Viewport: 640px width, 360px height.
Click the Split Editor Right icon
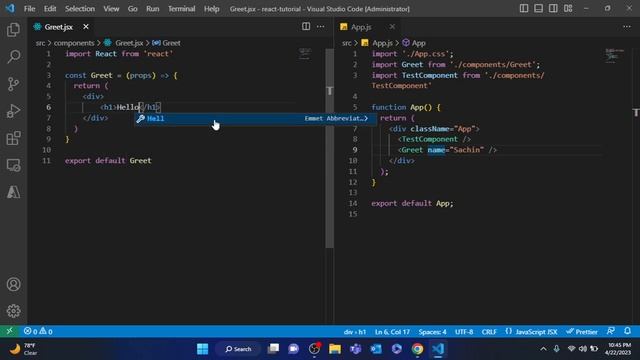coord(306,27)
